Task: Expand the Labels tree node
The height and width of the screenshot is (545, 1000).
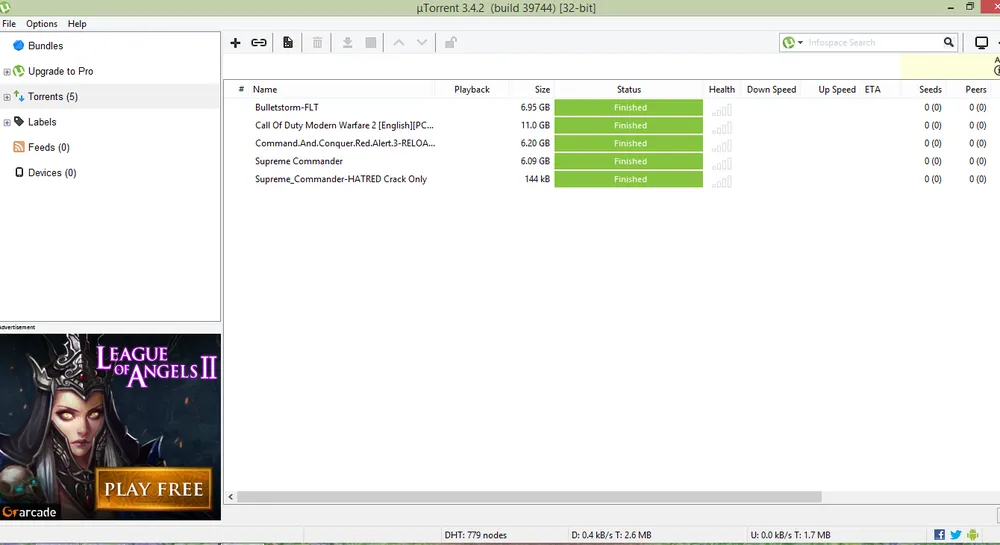Action: click(6, 122)
